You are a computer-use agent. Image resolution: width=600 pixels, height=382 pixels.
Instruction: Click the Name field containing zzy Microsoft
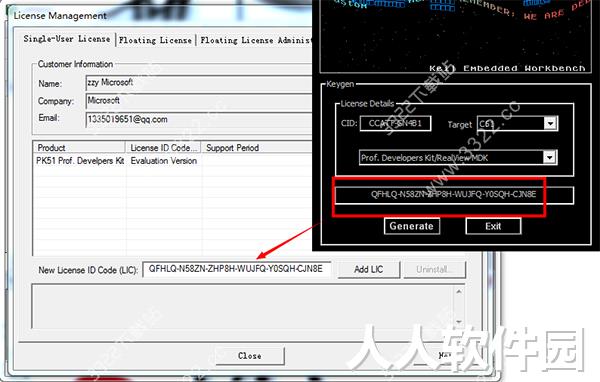point(199,83)
